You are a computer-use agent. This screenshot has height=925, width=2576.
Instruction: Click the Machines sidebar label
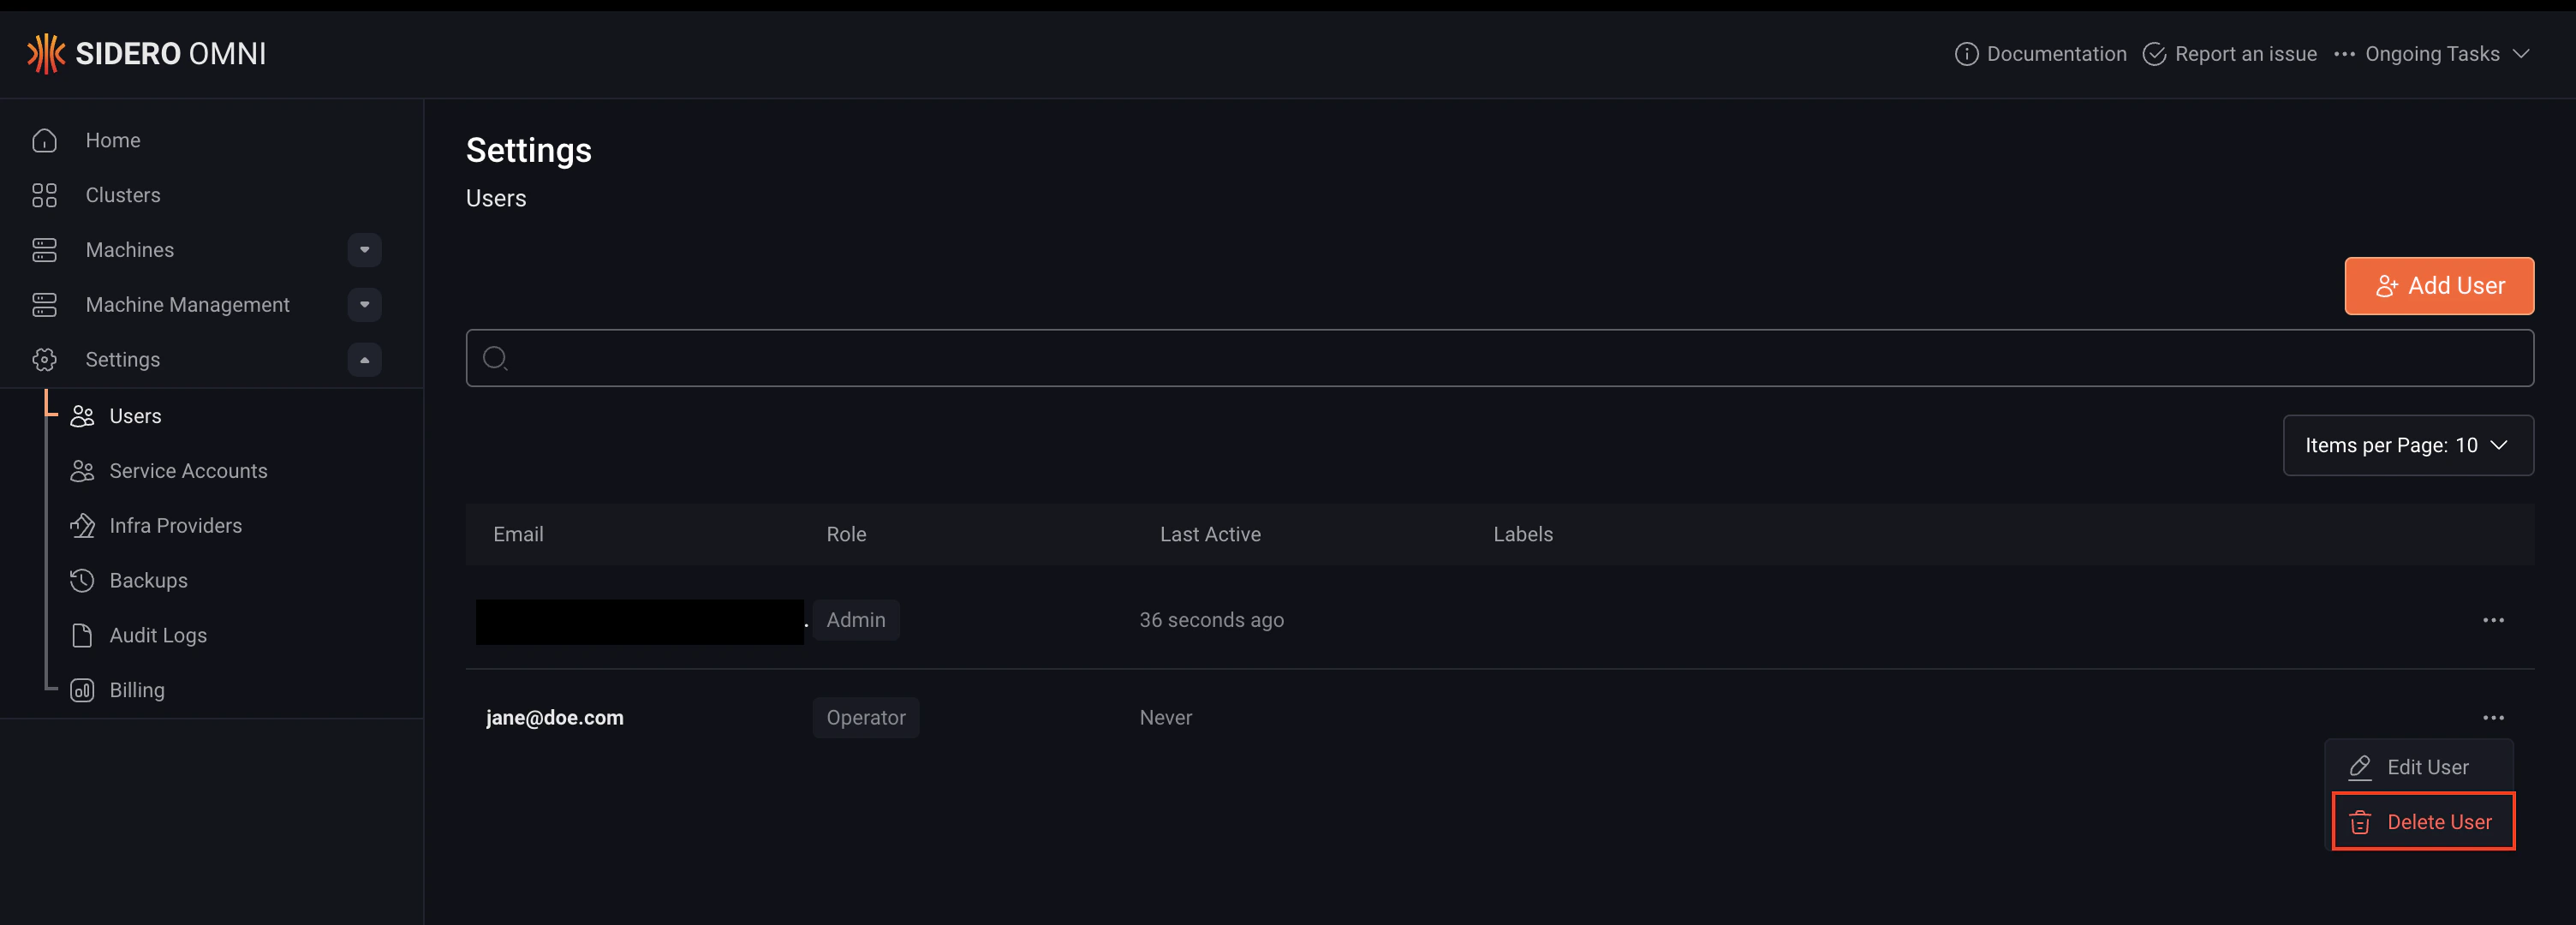pyautogui.click(x=130, y=250)
